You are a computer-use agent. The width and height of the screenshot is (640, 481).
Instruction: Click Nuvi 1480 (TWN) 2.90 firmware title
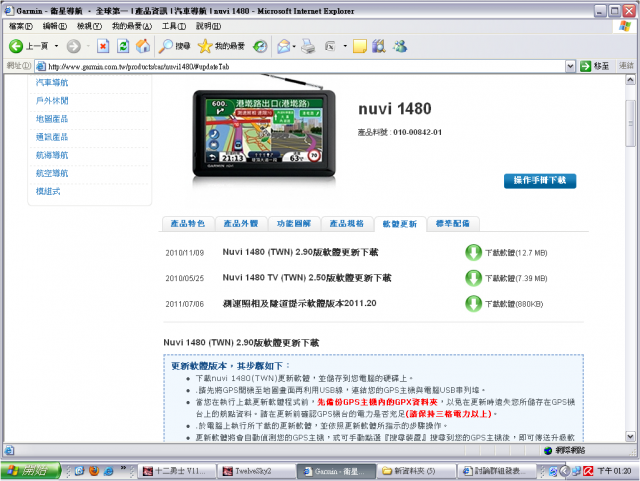(300, 252)
